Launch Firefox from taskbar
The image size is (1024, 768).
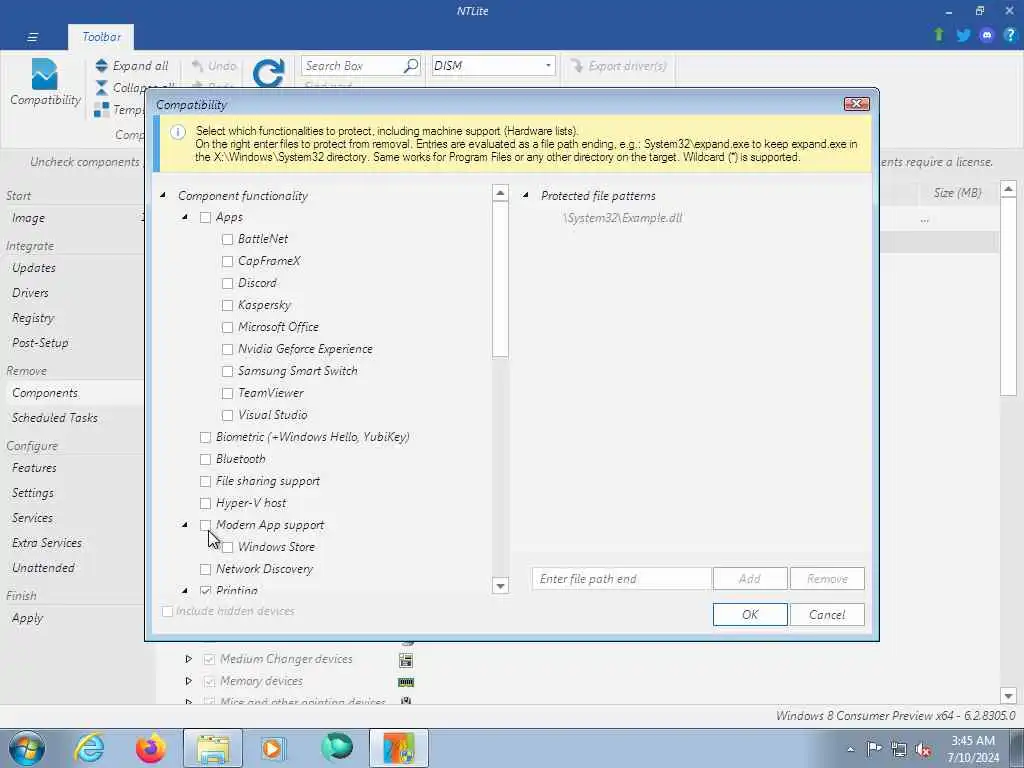pos(150,748)
